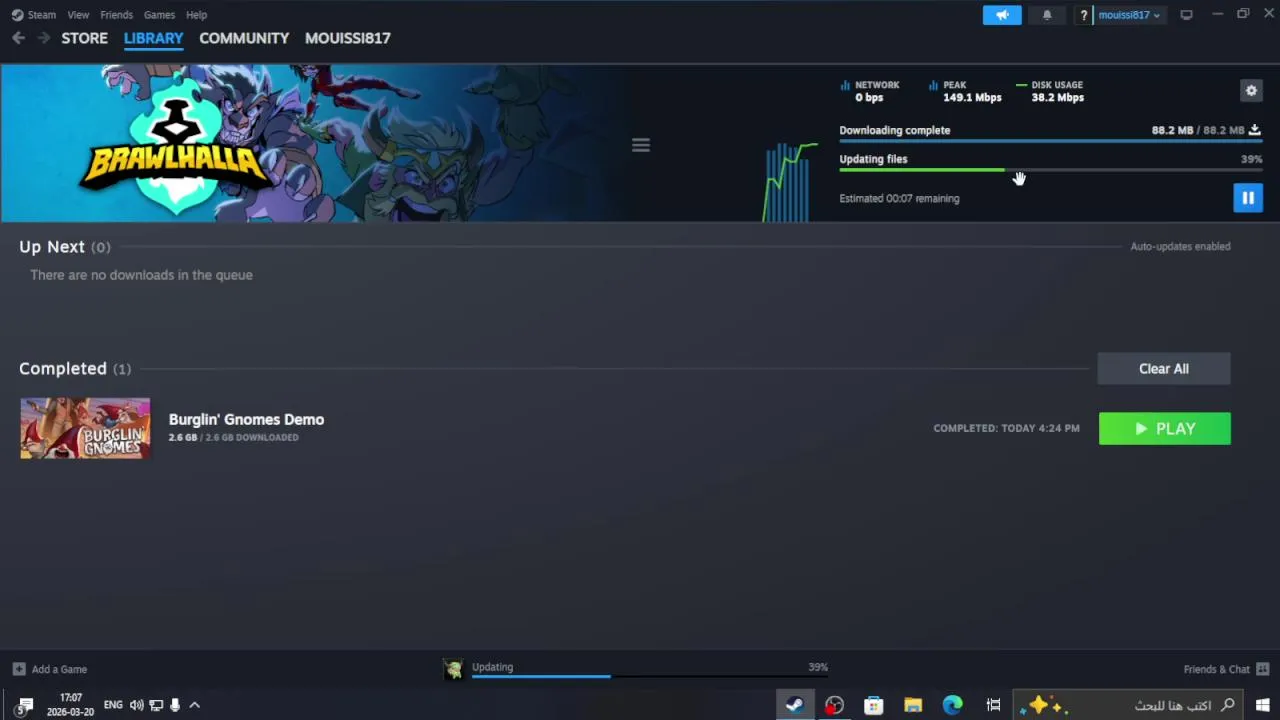Image resolution: width=1280 pixels, height=720 pixels.
Task: Open the Games menu
Action: pos(159,15)
